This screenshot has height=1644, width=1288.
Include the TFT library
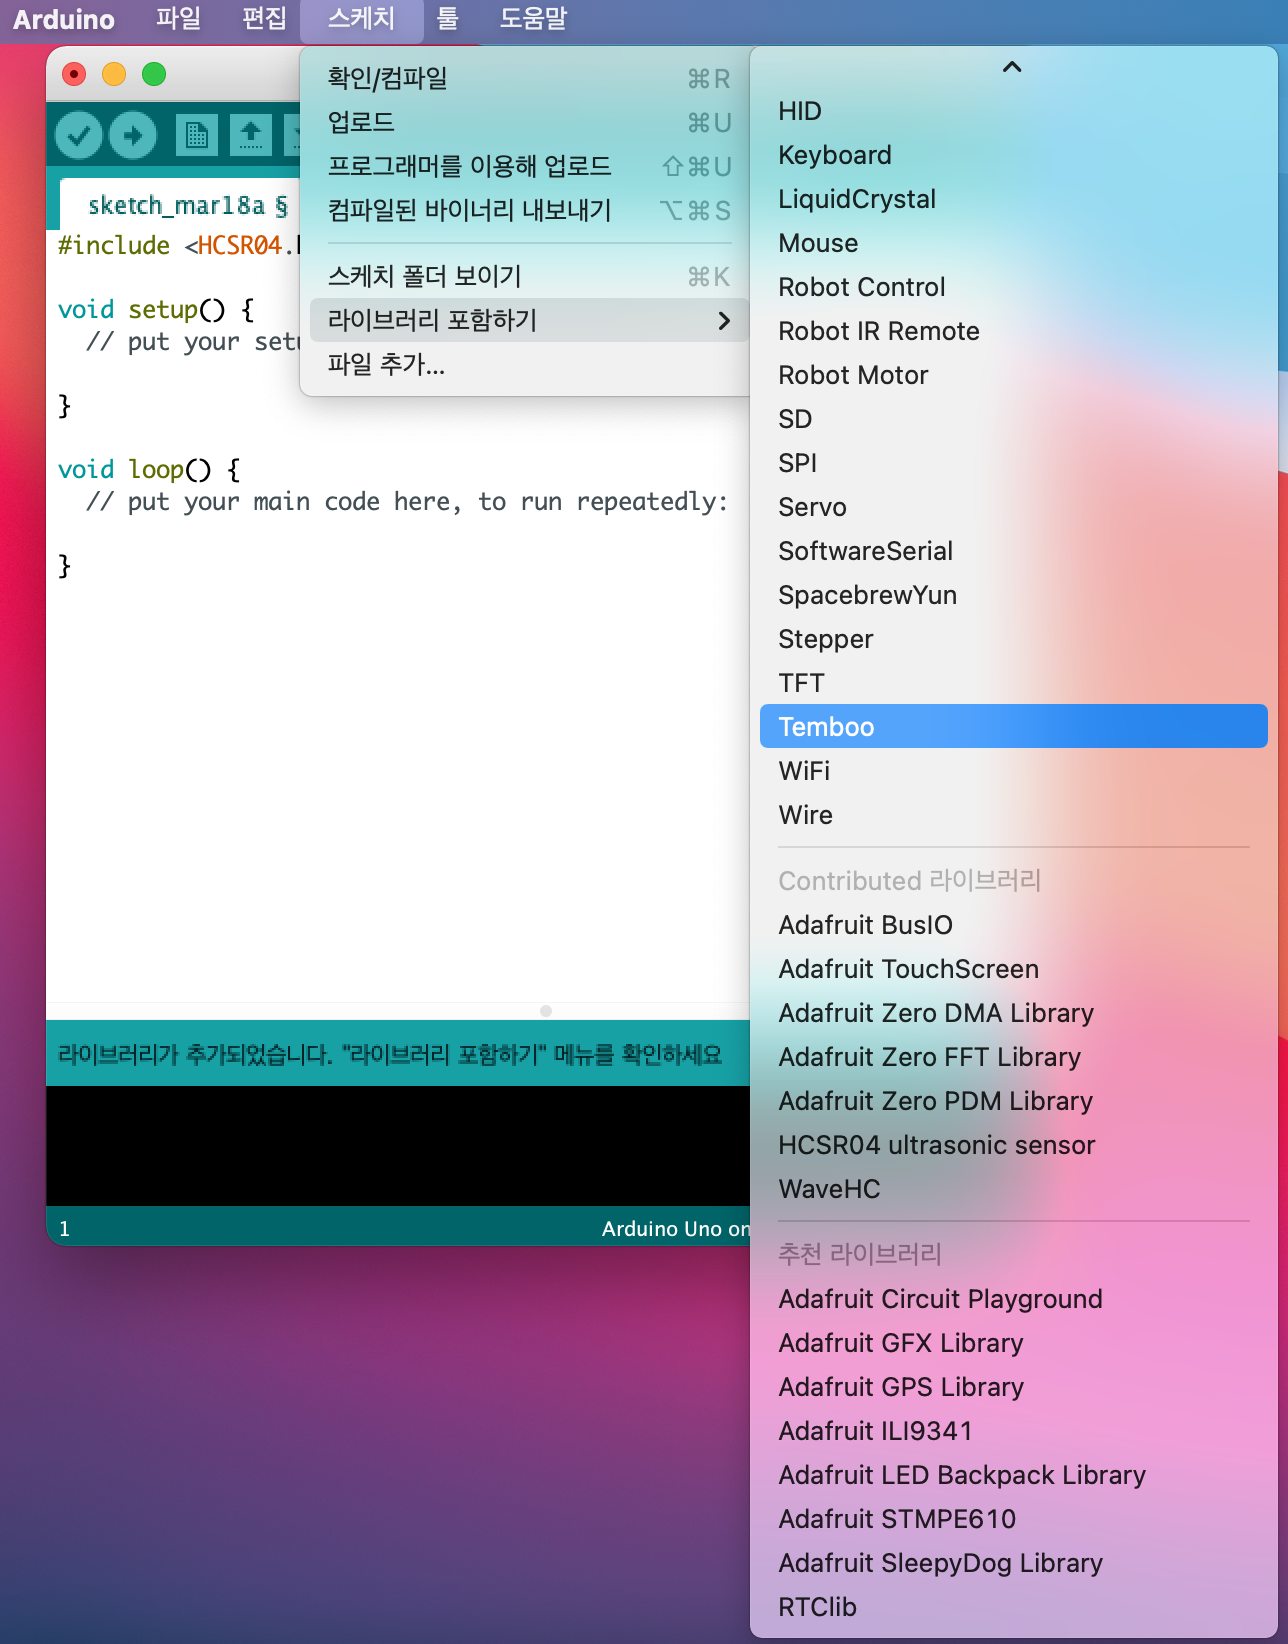(x=1014, y=683)
